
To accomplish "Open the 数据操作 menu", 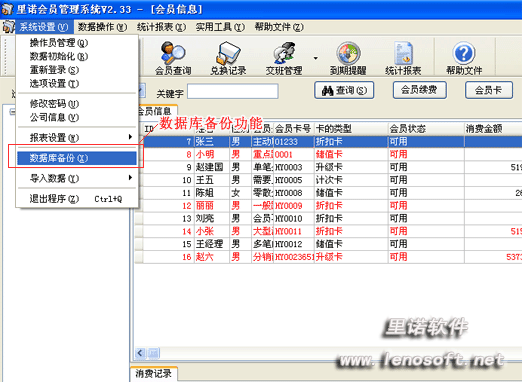I will tap(103, 27).
